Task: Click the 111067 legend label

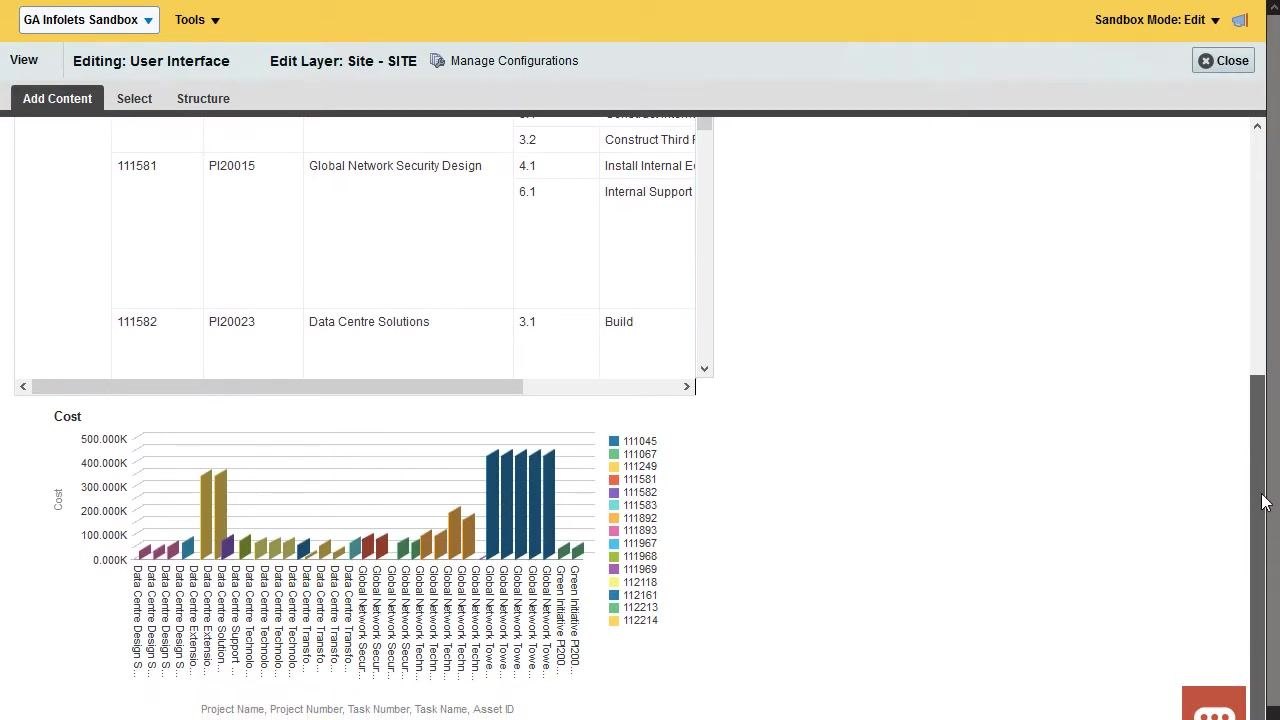Action: tap(640, 454)
